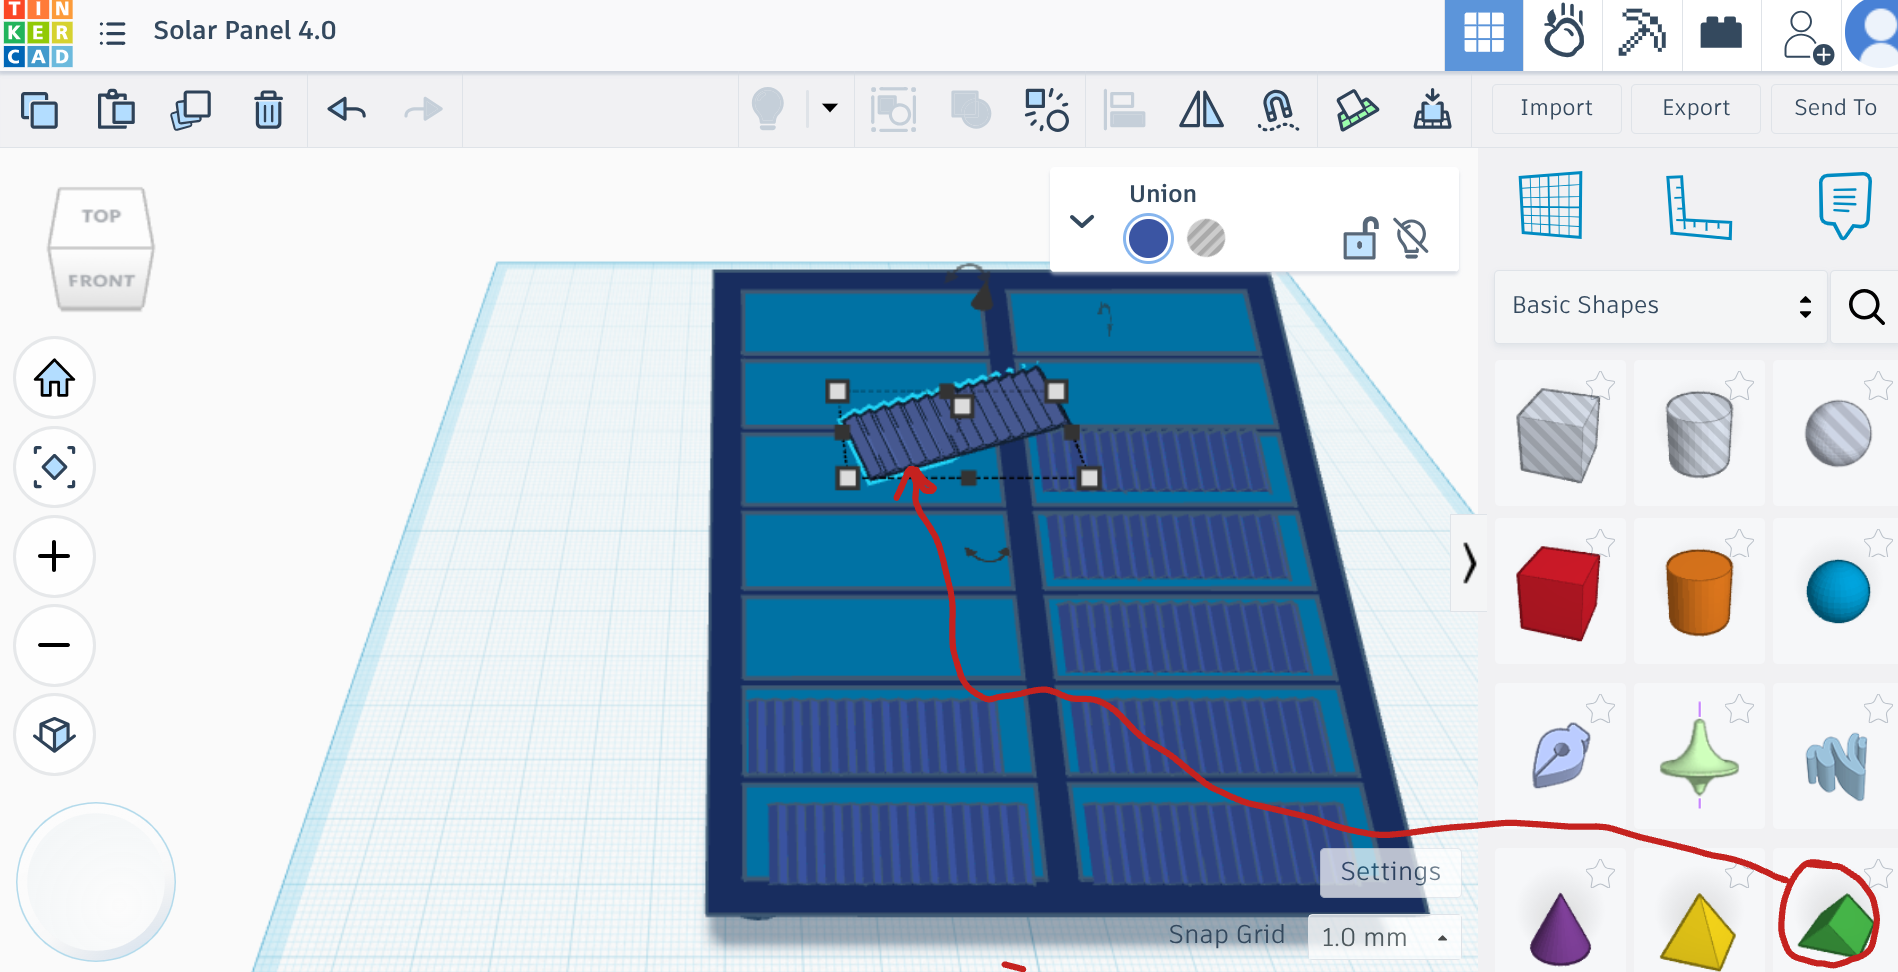This screenshot has height=972, width=1898.
Task: Switch to 3D design grid view
Action: pyautogui.click(x=1484, y=35)
